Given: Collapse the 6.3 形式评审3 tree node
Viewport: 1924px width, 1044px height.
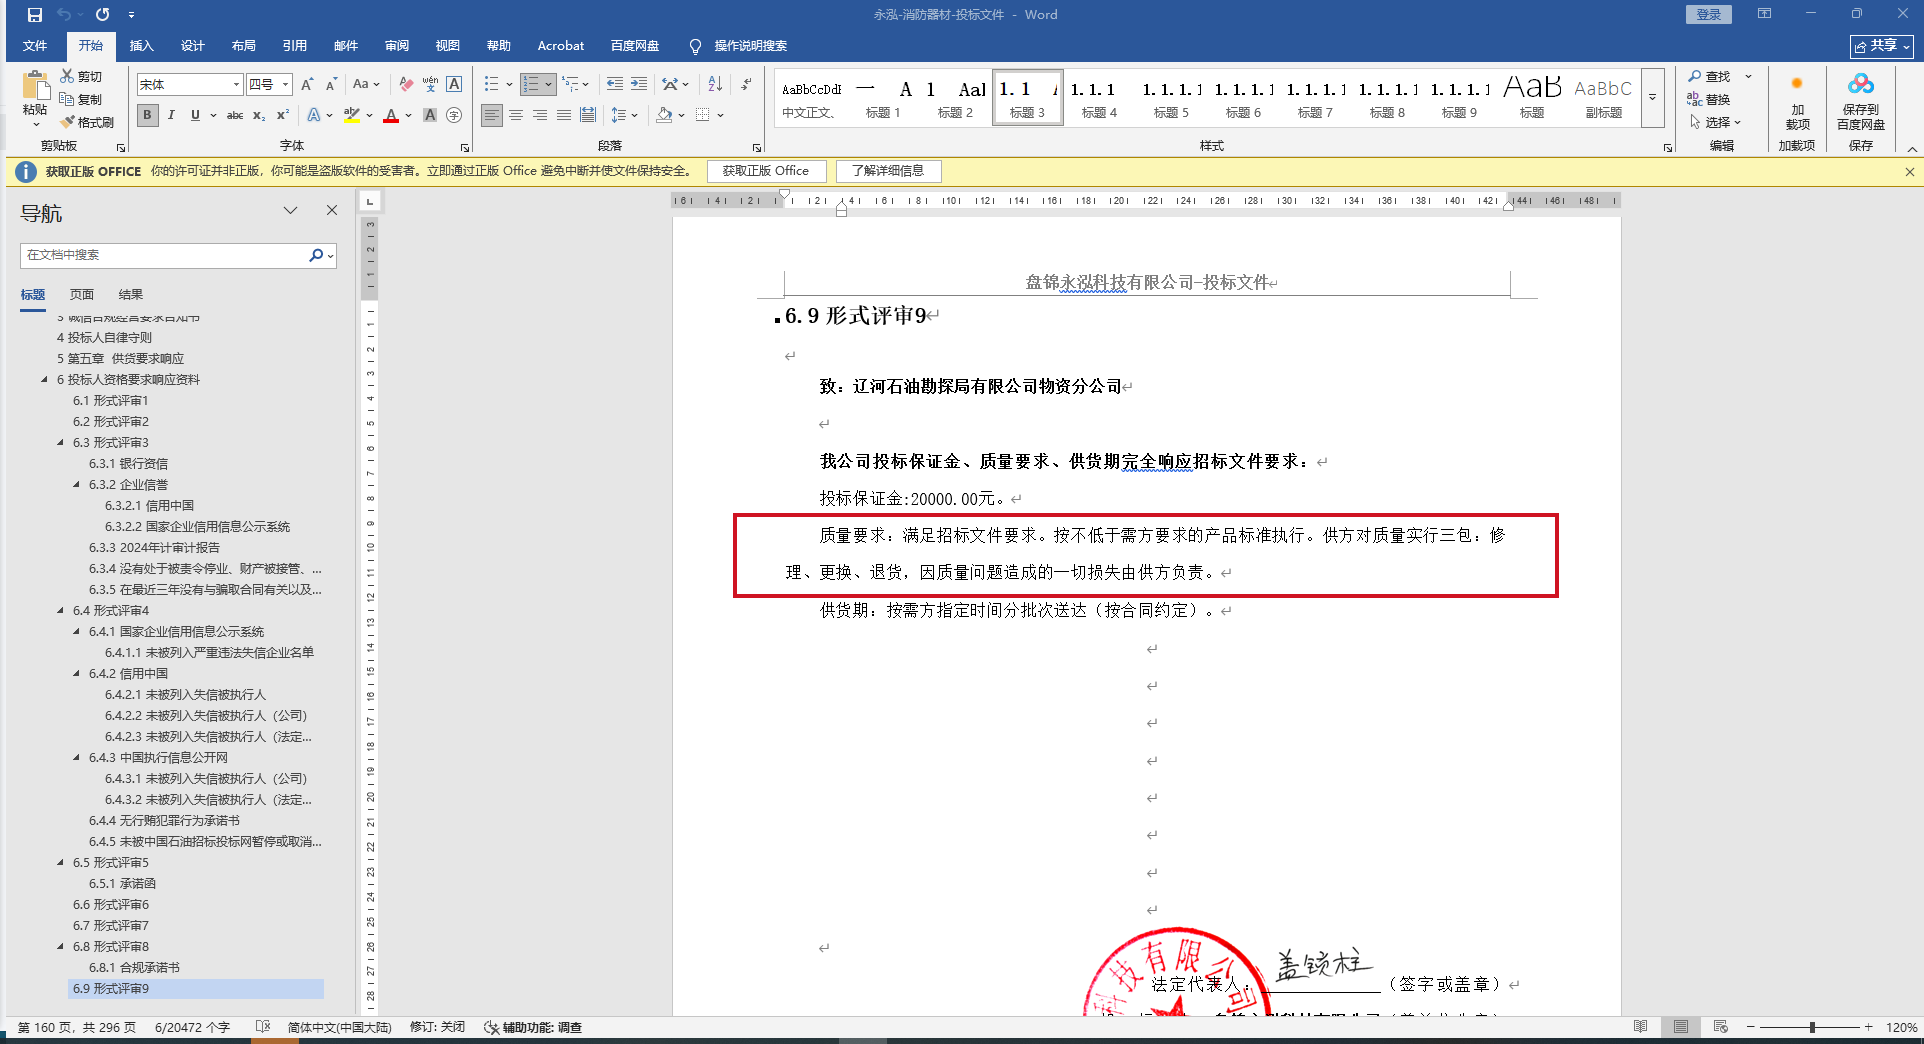Looking at the screenshot, I should [61, 442].
